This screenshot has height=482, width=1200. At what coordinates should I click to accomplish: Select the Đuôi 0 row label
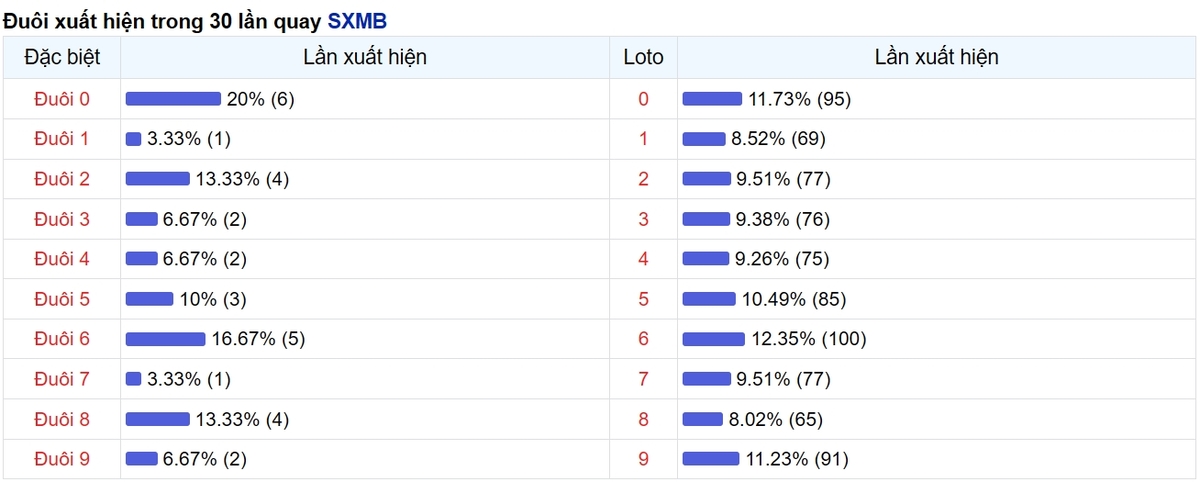point(62,99)
